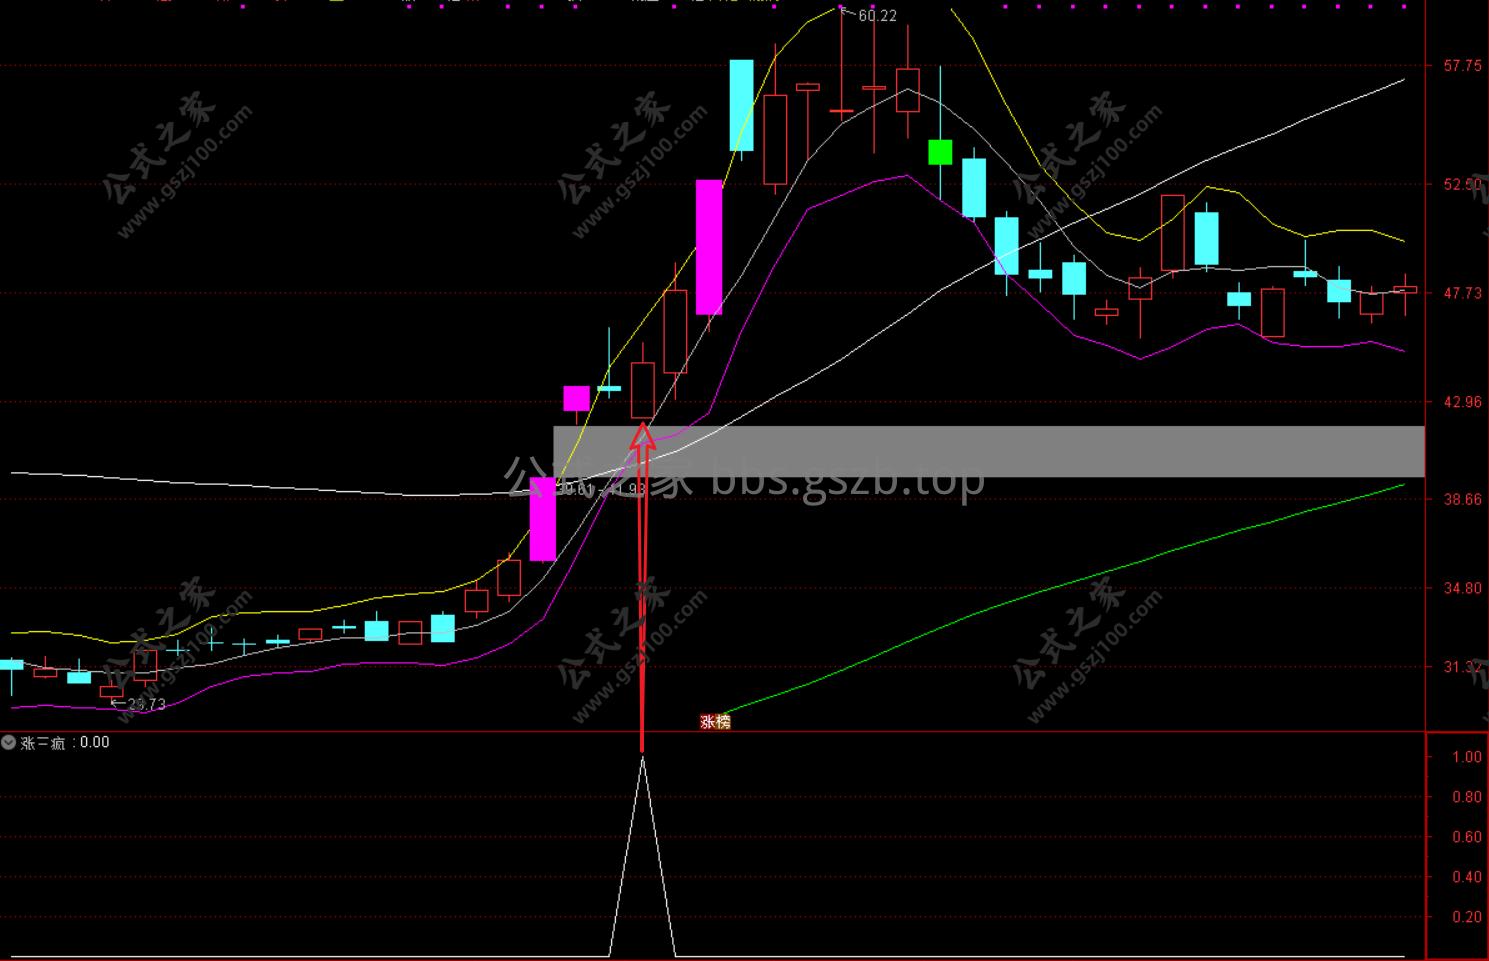The height and width of the screenshot is (961, 1489).
Task: Click the 涨榜 tag on the chart
Action: tap(715, 721)
